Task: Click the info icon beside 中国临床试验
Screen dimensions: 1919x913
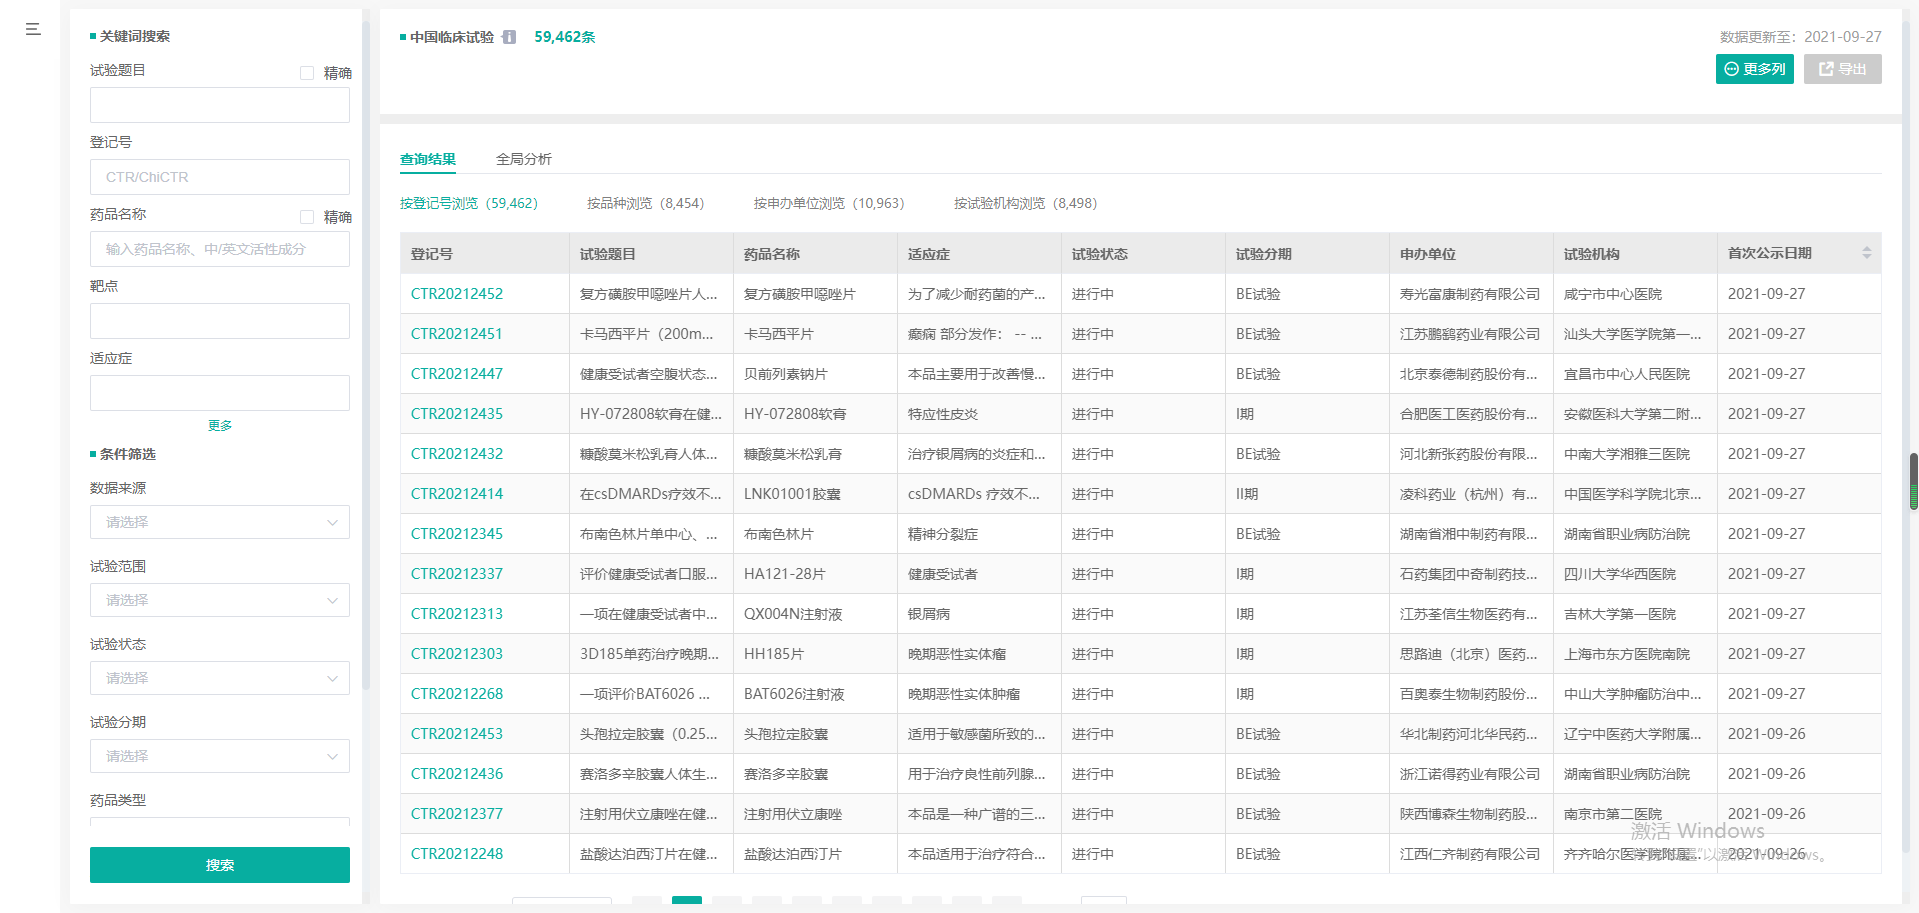Action: 509,37
